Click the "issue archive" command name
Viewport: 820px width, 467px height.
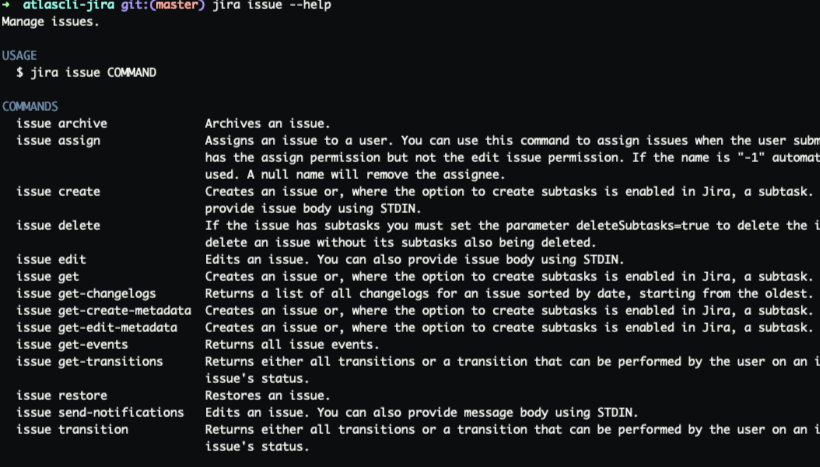[x=61, y=124]
